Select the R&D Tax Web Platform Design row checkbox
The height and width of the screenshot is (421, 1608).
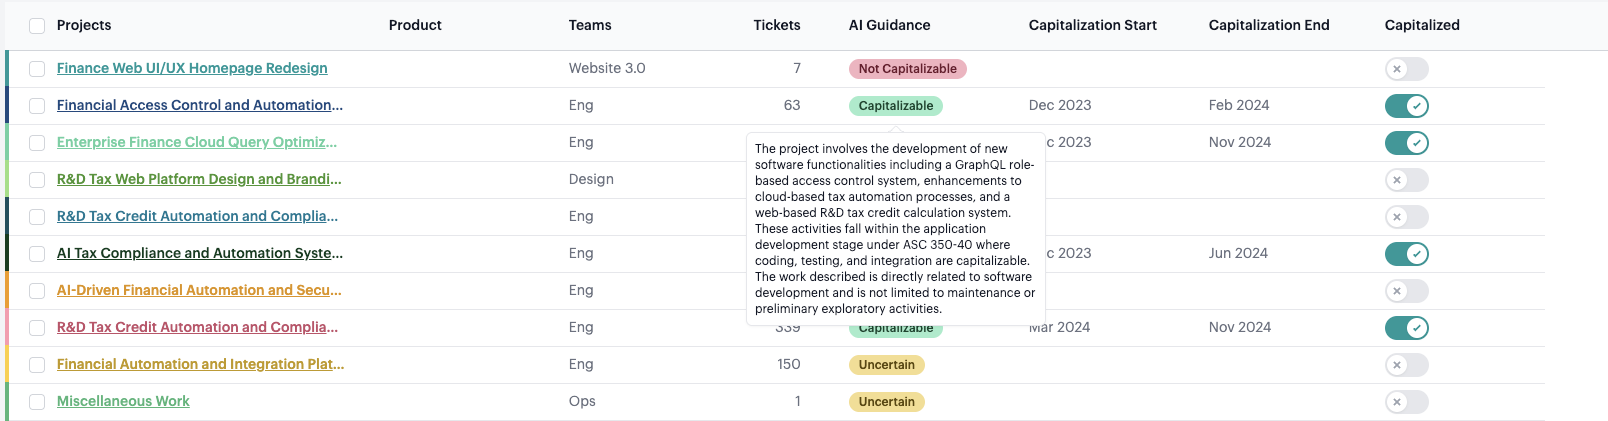coord(37,180)
